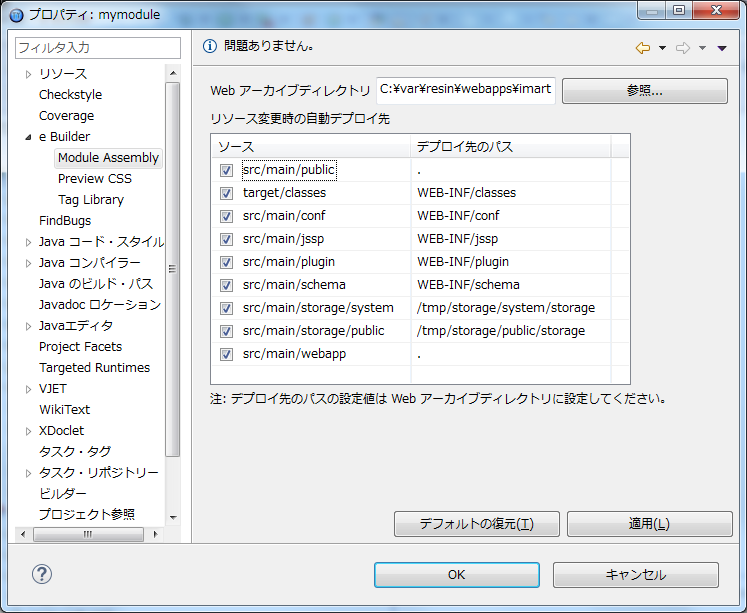
Task: Select Module Assembly in the tree
Action: 108,158
